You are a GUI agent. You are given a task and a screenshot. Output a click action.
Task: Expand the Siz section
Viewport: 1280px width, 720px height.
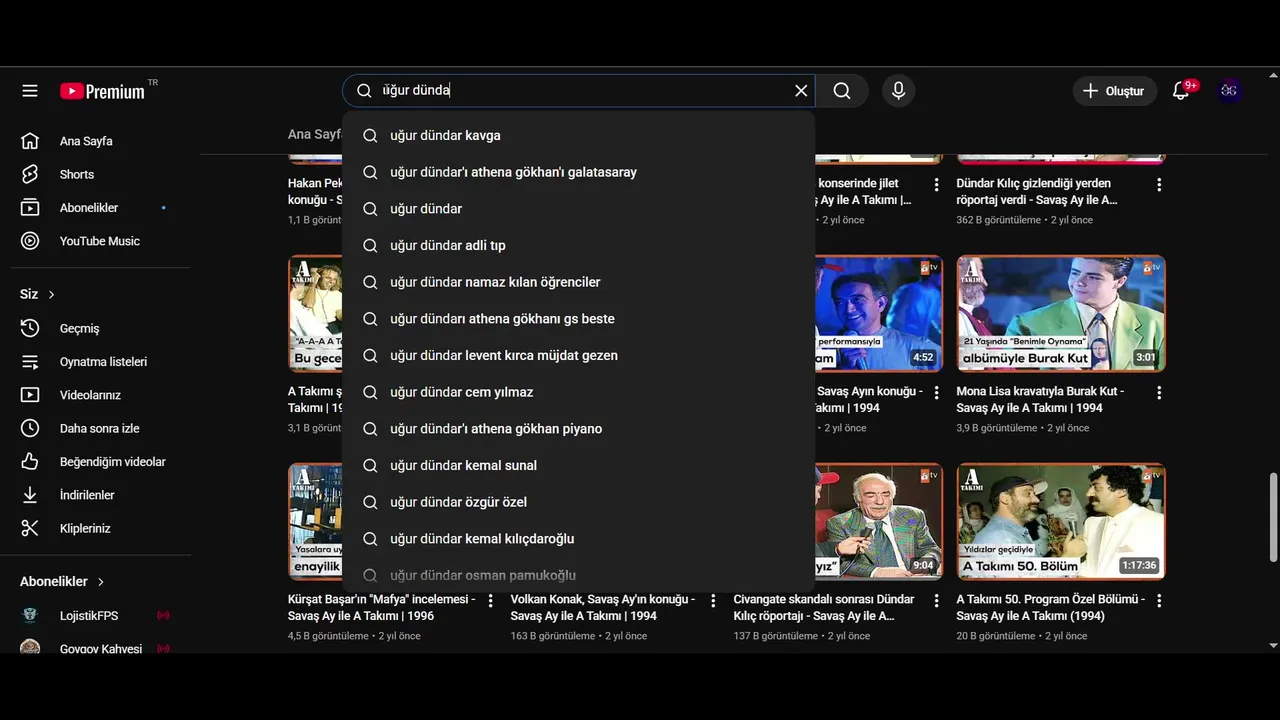[38, 294]
